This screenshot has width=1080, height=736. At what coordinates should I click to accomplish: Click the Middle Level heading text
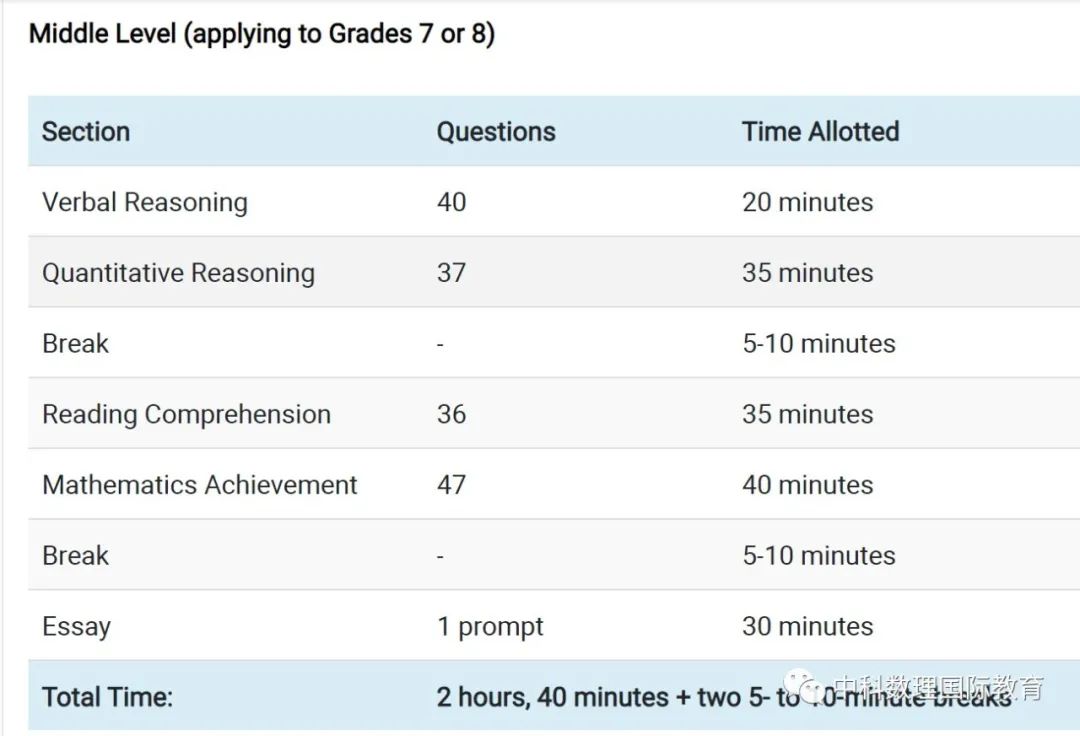pyautogui.click(x=262, y=34)
